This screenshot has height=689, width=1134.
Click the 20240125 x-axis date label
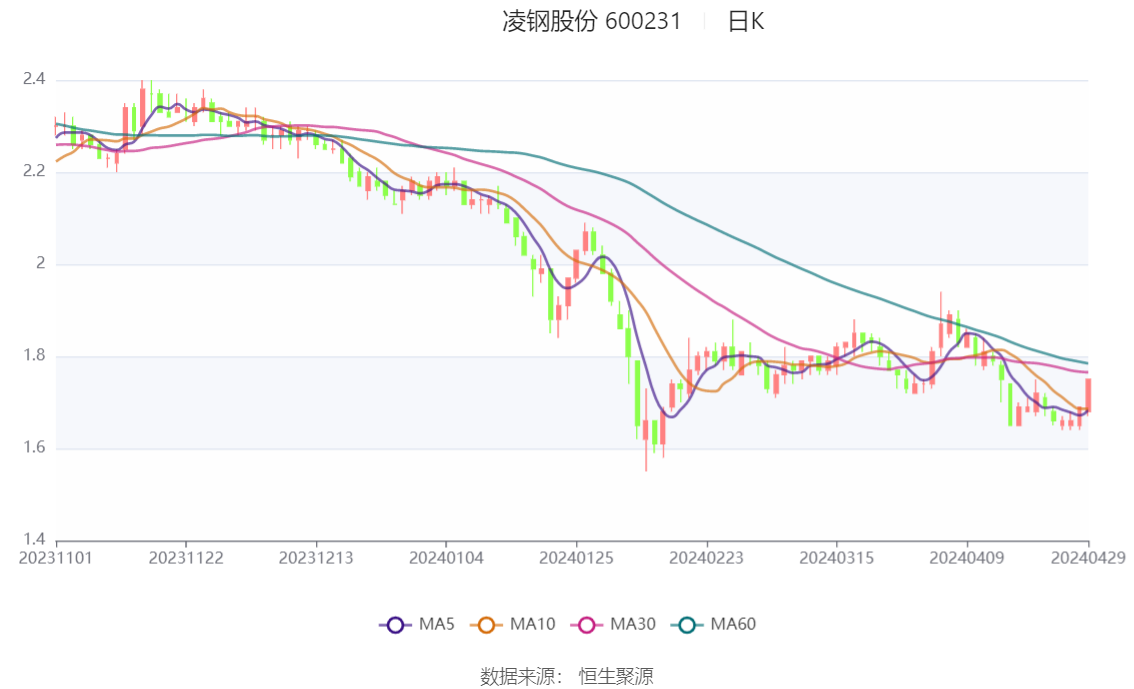click(576, 558)
